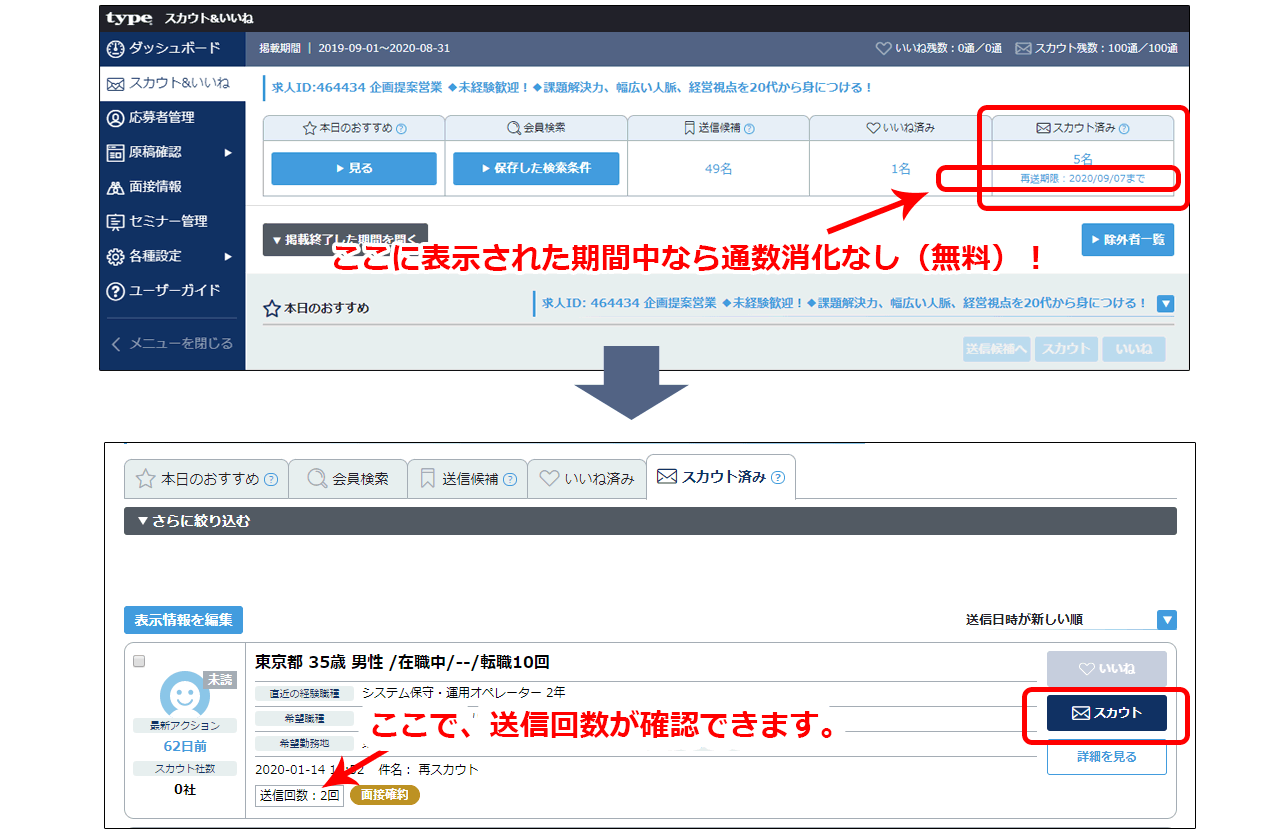Click help icon beside スカウト済み column header
The width and height of the screenshot is (1280, 832).
(x=1124, y=129)
